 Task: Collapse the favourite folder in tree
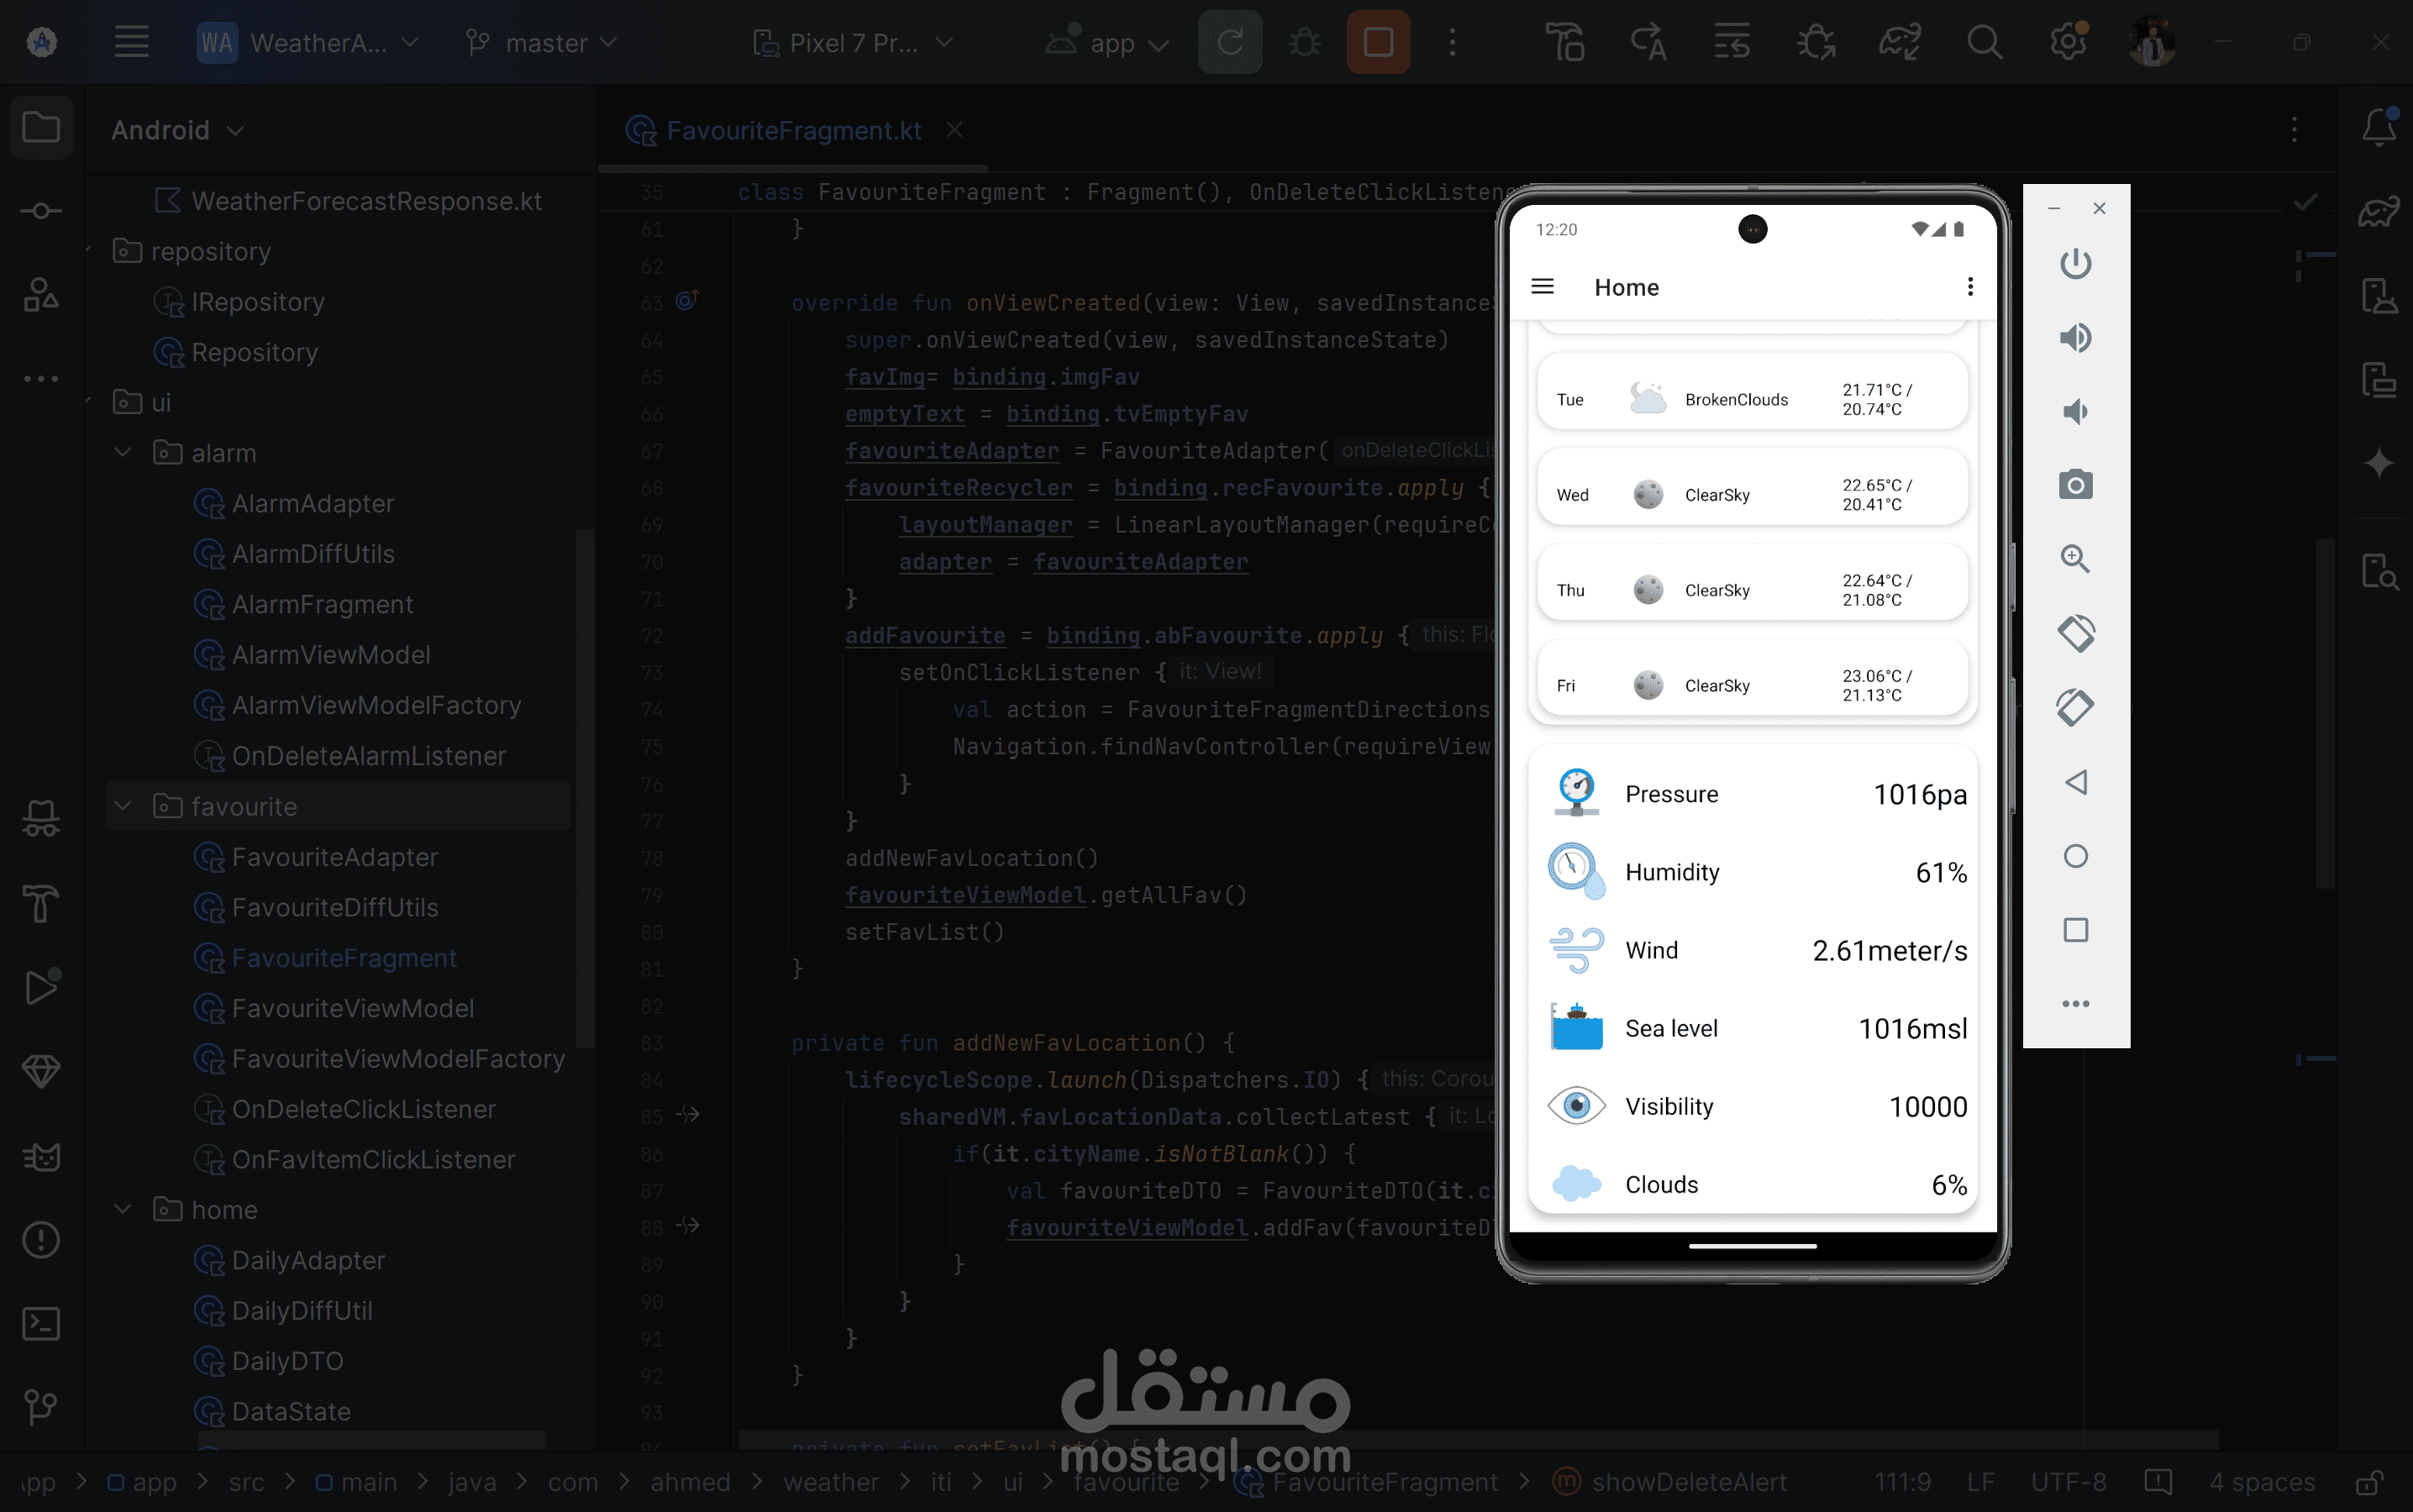point(123,806)
